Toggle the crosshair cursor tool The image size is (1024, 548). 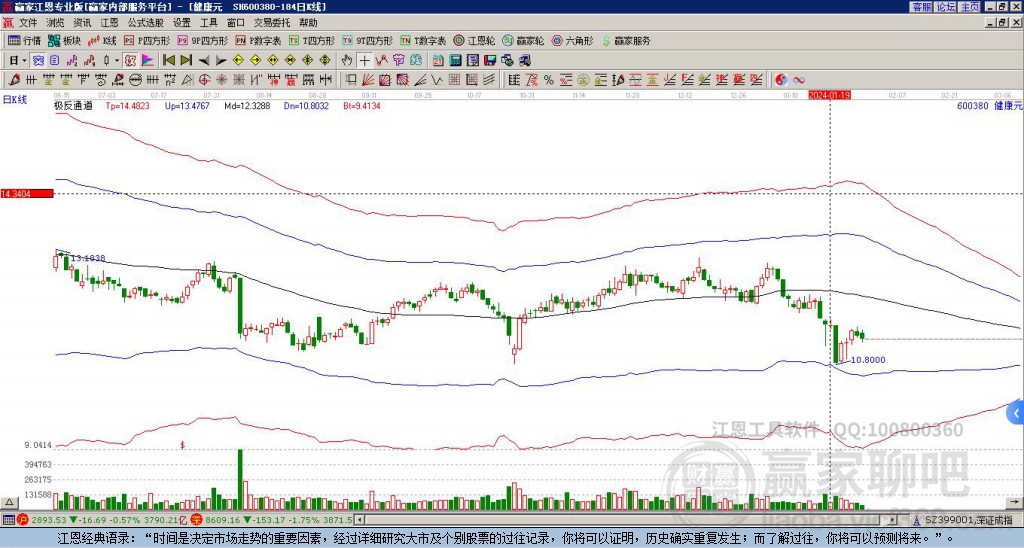[x=364, y=60]
